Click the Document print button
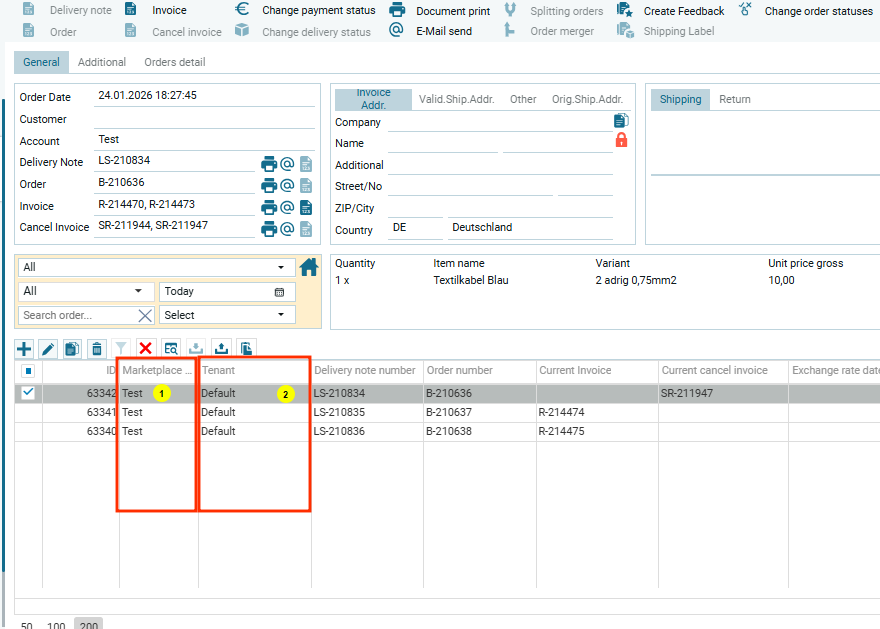The image size is (880, 629). point(440,11)
